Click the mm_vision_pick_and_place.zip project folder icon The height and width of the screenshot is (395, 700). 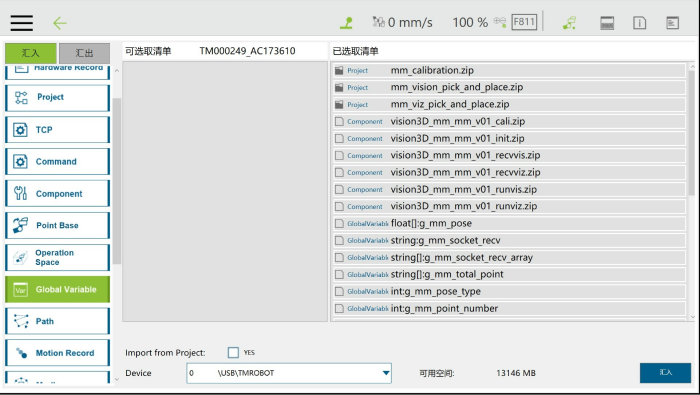click(339, 87)
